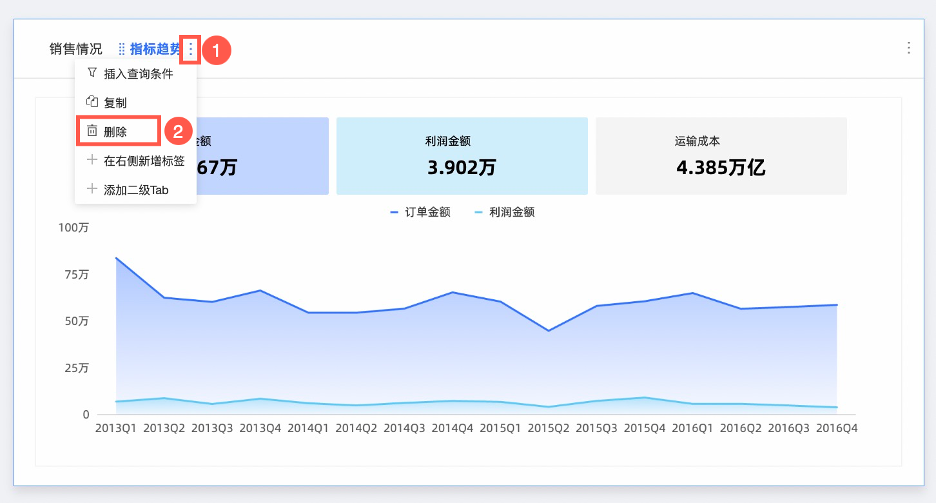
Task: Click the trash icon next to 删除
Action: coord(92,131)
